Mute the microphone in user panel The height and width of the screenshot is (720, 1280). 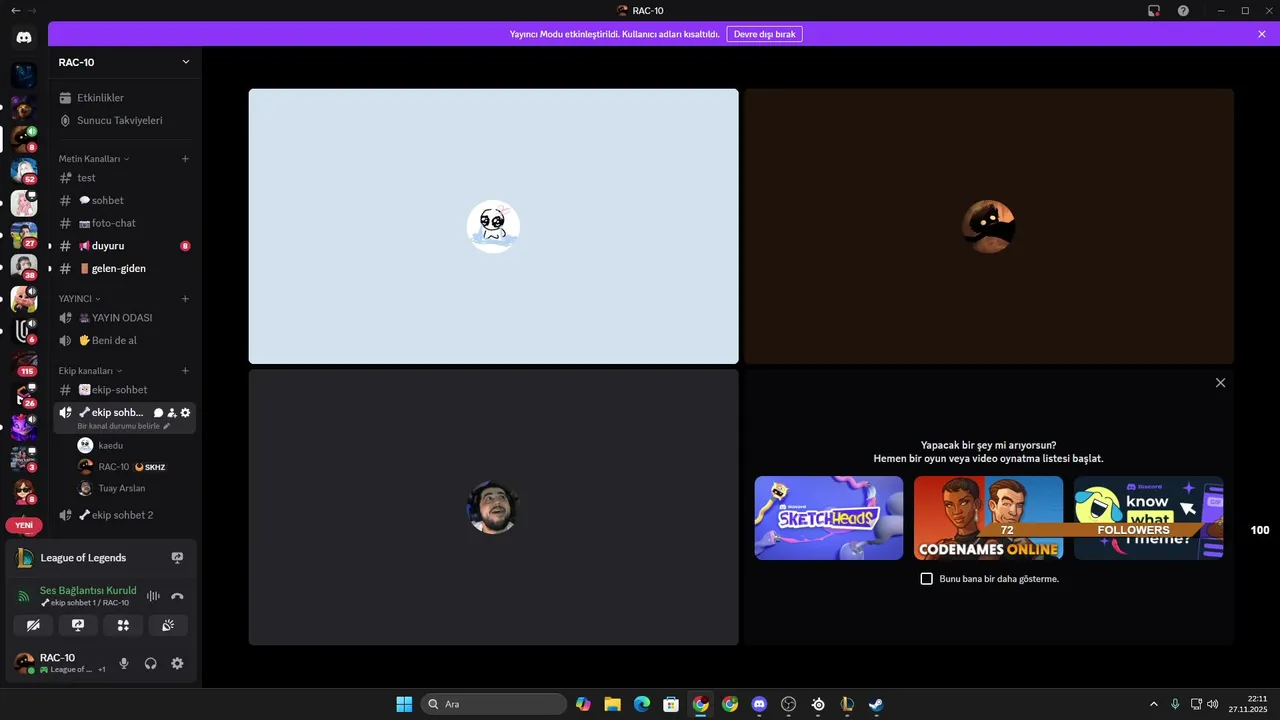pos(124,663)
